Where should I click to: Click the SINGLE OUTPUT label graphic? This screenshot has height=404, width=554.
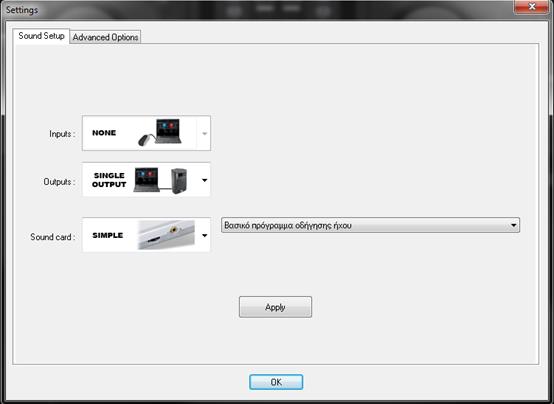point(109,180)
